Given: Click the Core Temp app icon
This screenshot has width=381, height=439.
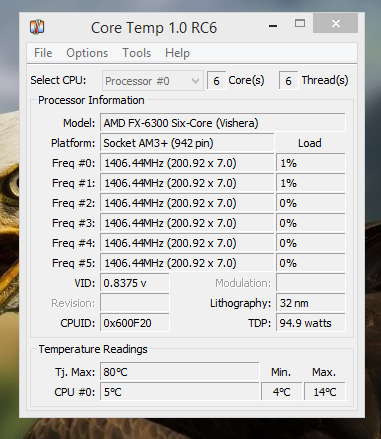Looking at the screenshot, I should pos(37,27).
